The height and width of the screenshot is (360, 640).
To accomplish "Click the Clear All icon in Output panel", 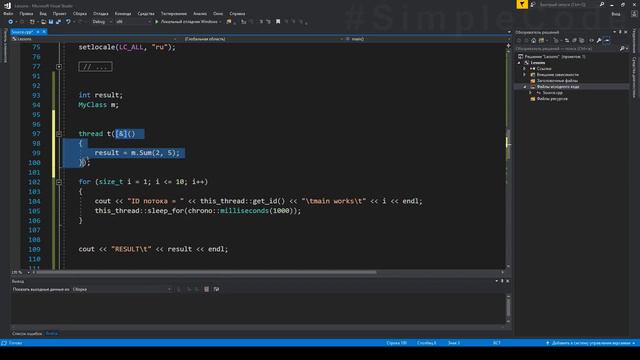I will click(x=207, y=289).
